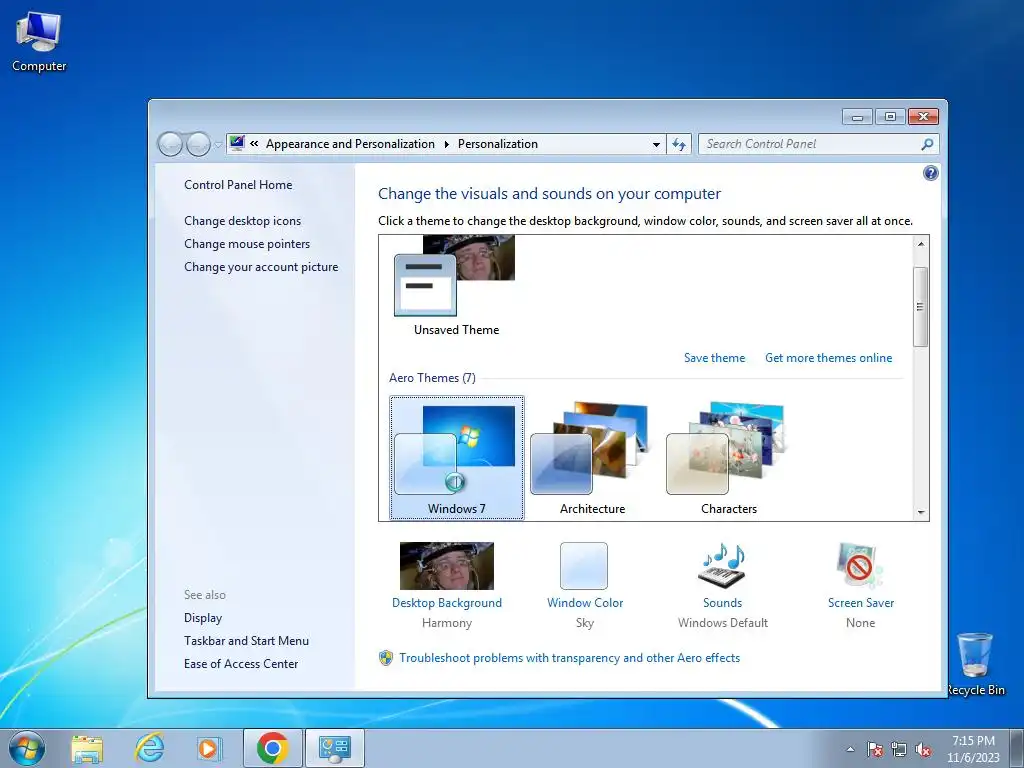Open Change desktop icons link
This screenshot has height=768, width=1024.
coord(242,221)
